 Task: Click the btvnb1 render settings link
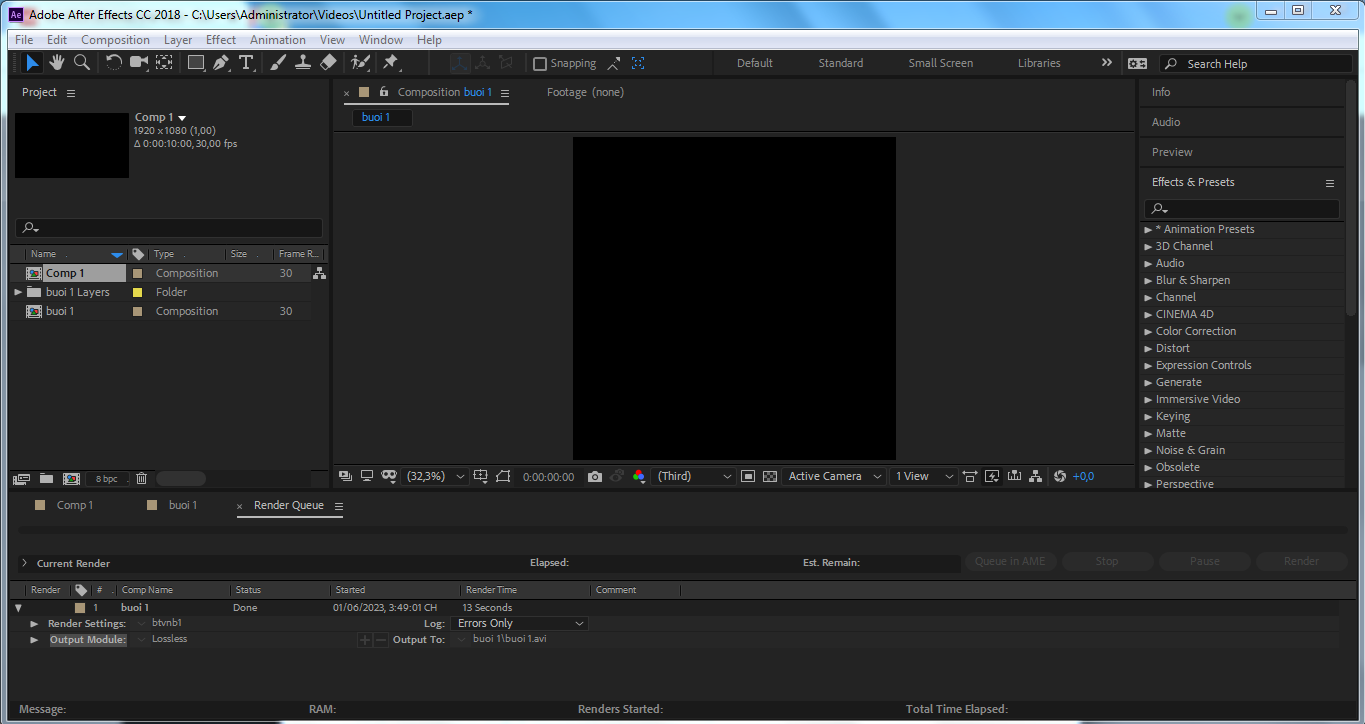(x=167, y=623)
